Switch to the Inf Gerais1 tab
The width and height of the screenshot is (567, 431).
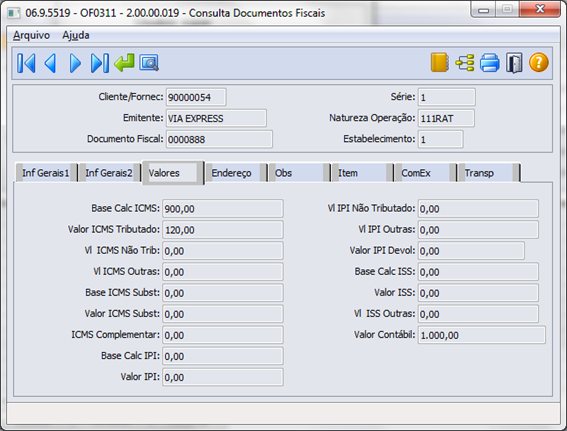[x=46, y=173]
